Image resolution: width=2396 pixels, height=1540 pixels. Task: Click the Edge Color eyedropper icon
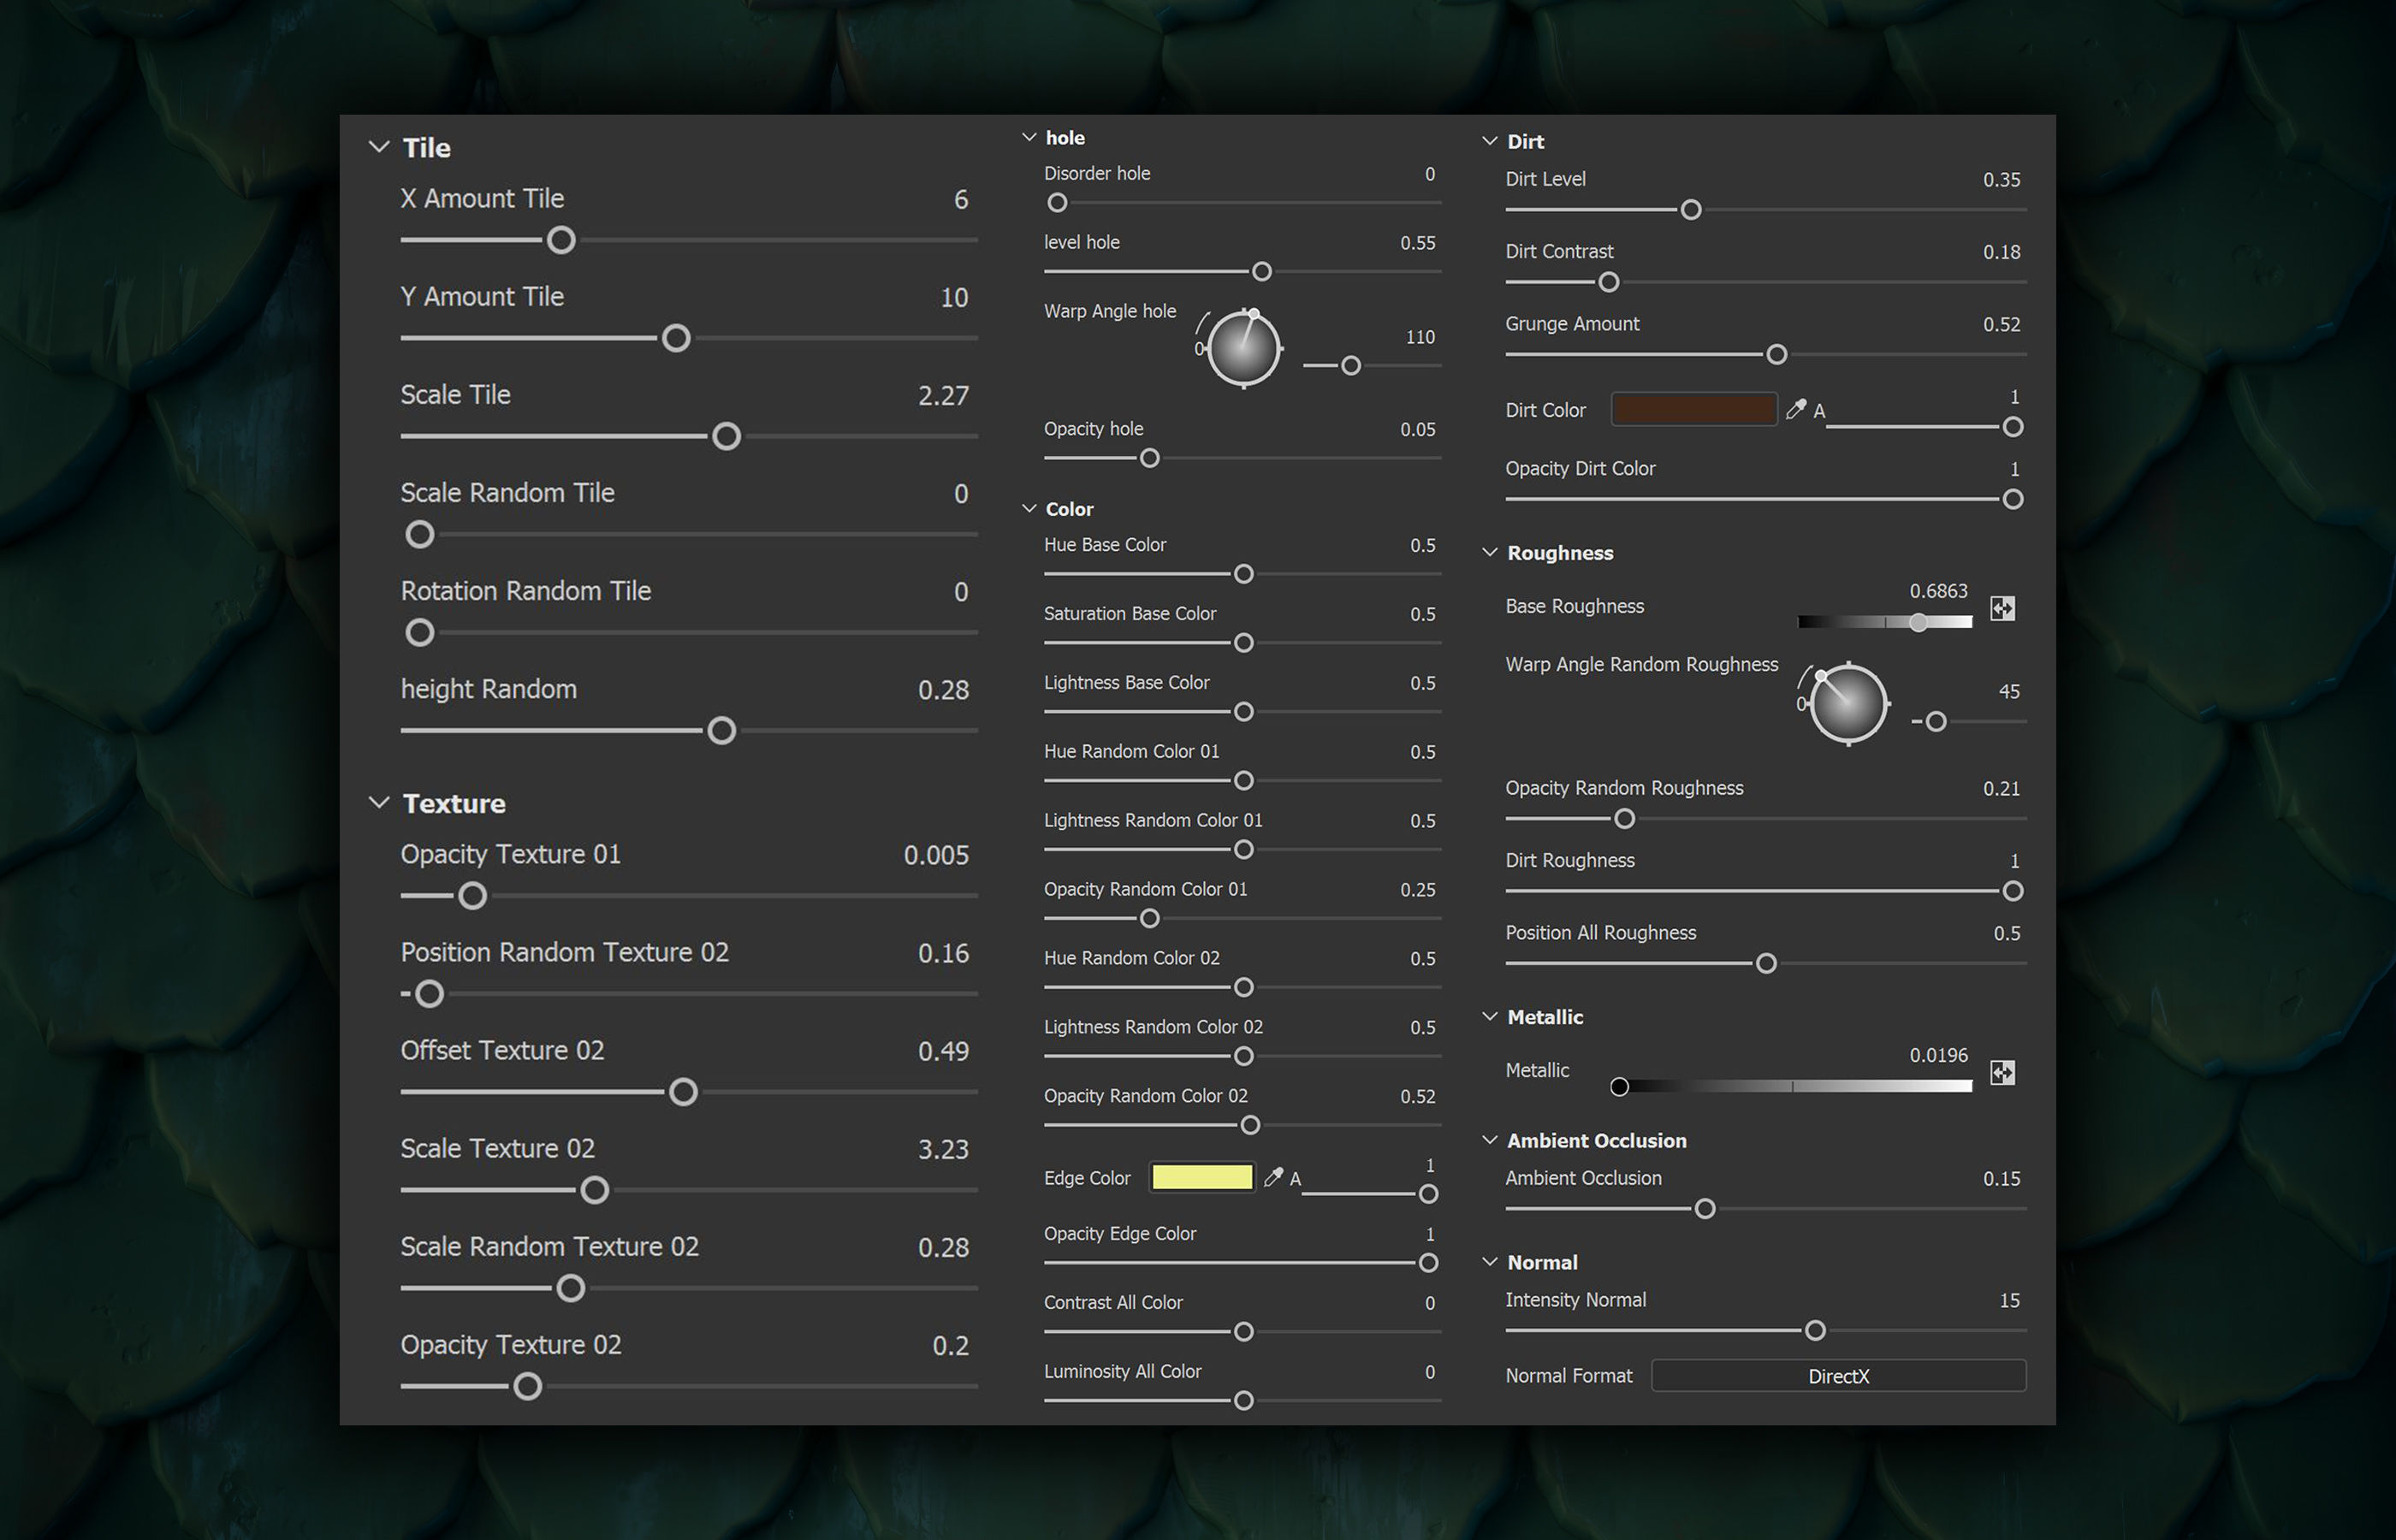(1273, 1177)
